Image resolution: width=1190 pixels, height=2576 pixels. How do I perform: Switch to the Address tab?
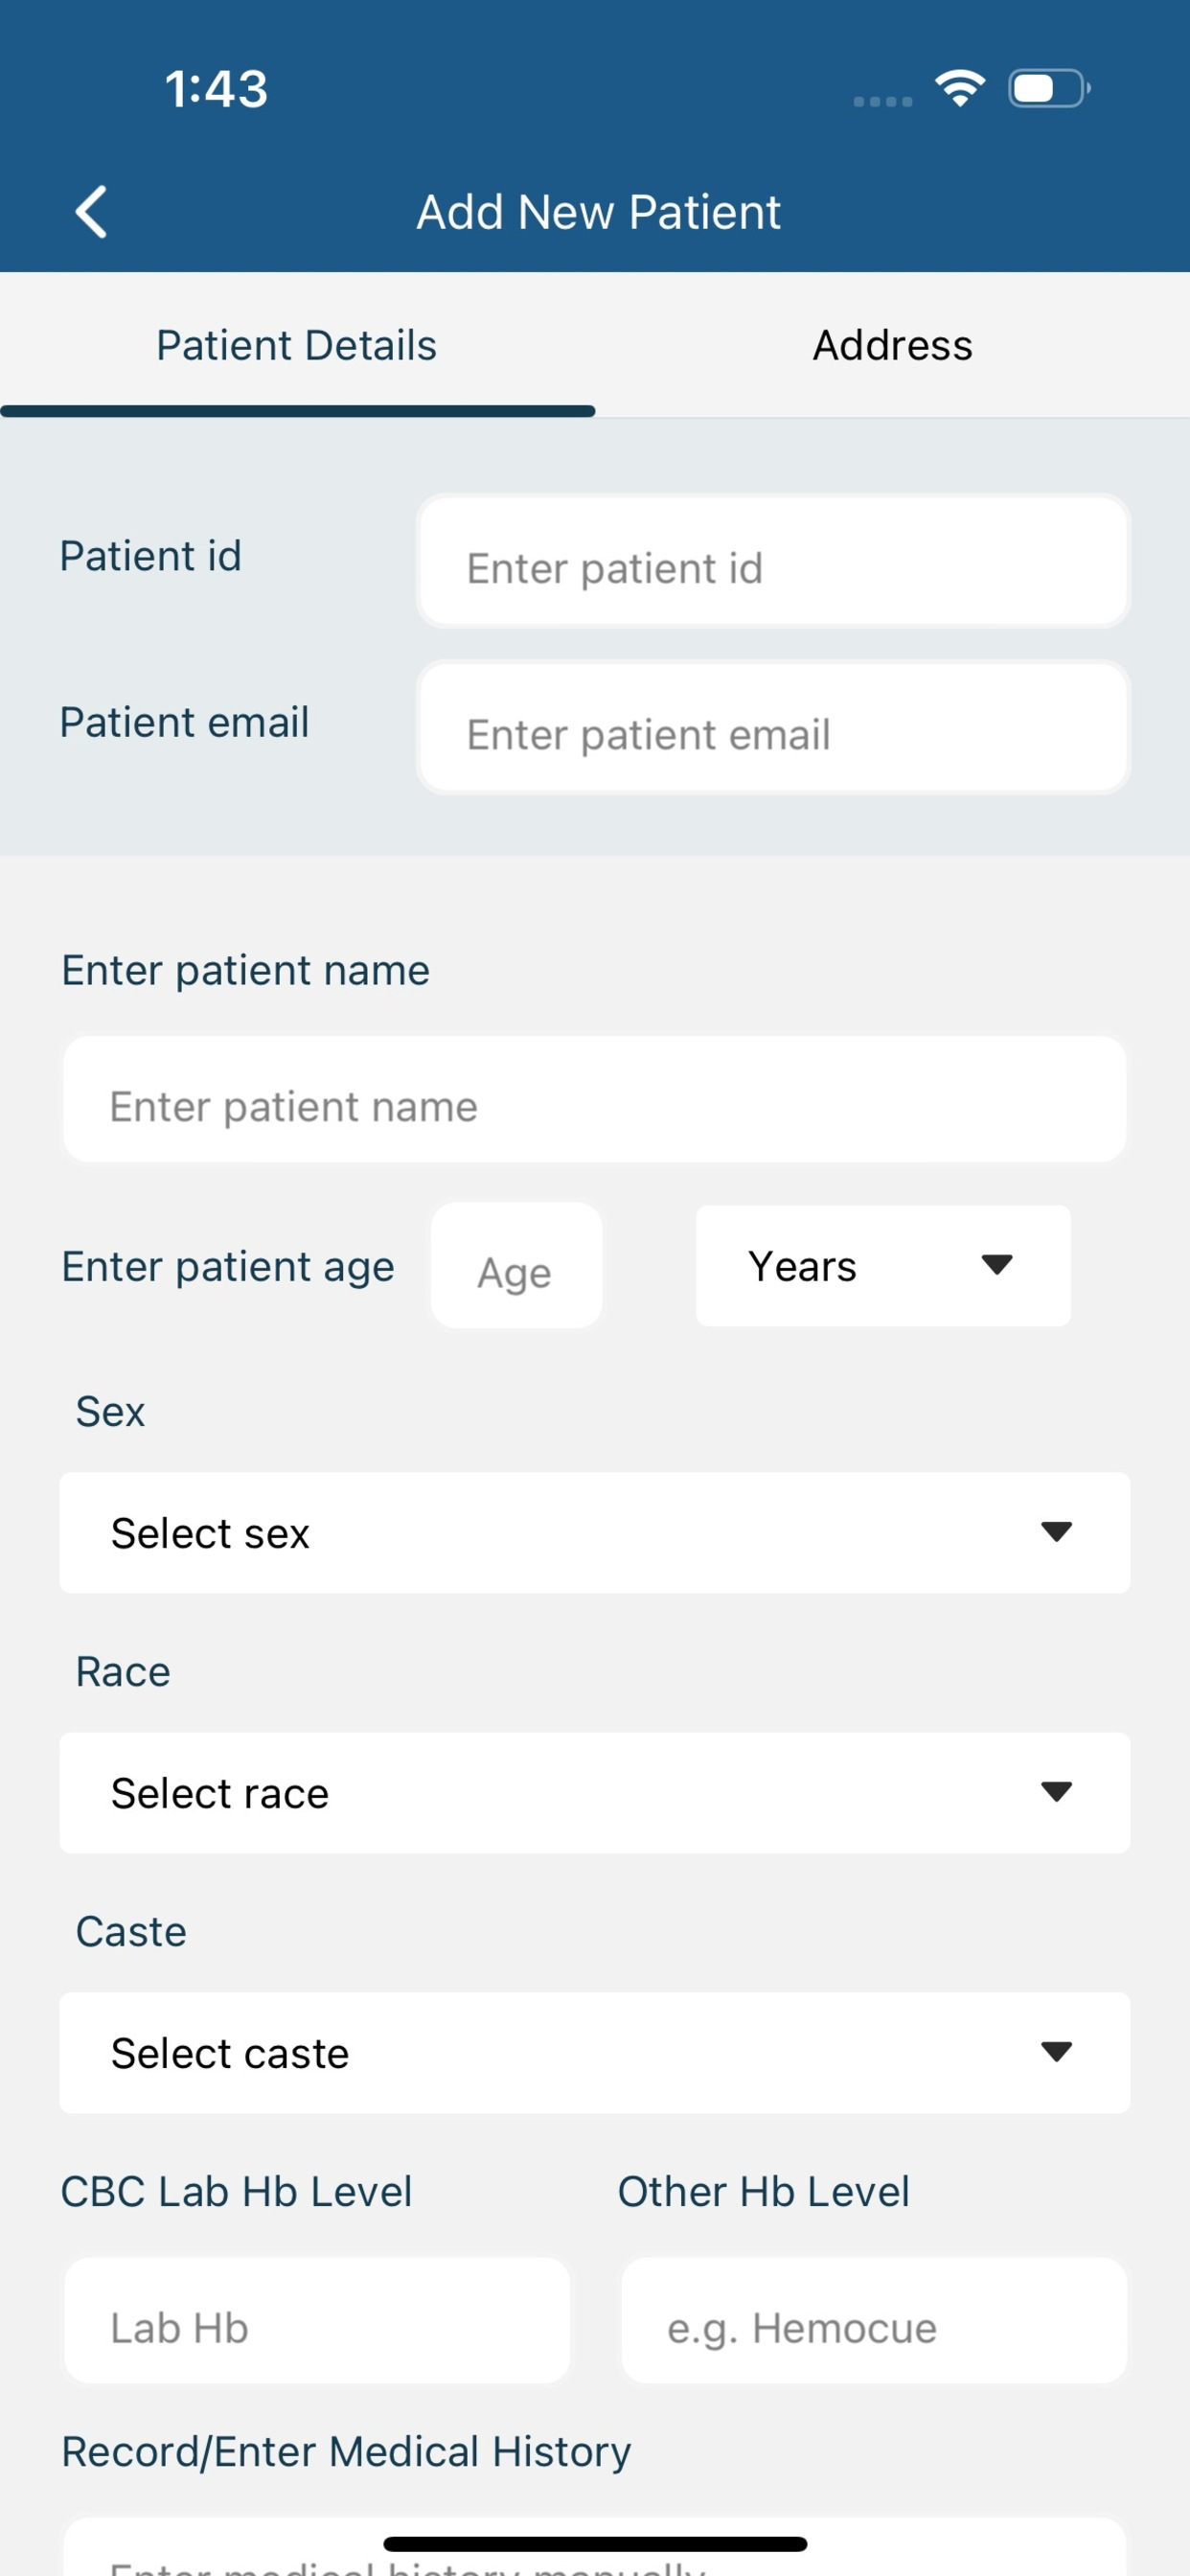click(x=892, y=345)
